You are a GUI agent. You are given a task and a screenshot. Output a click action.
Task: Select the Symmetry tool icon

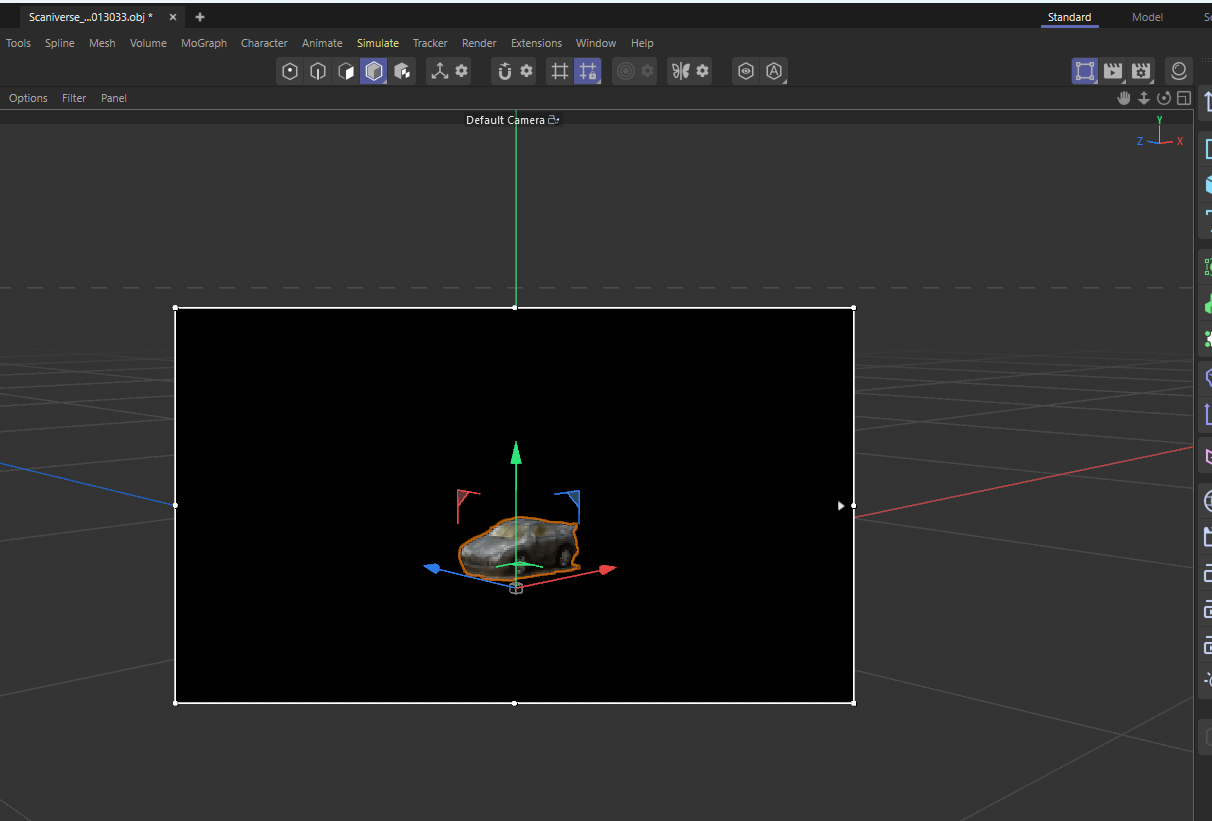(x=681, y=71)
